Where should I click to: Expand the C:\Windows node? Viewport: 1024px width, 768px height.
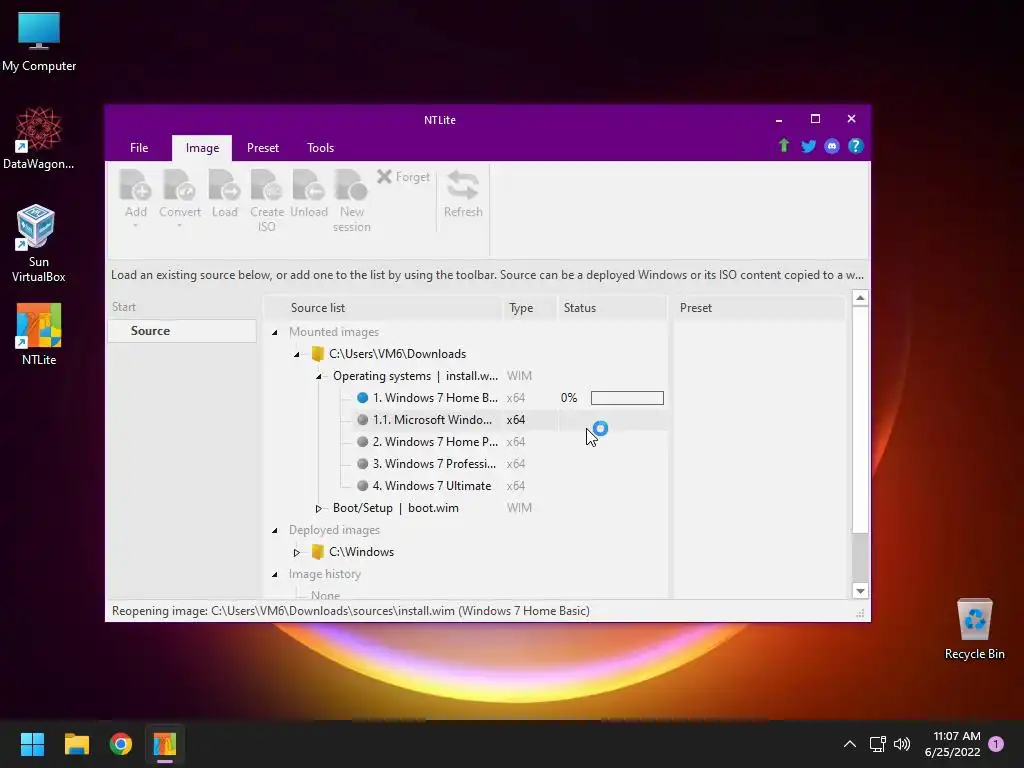(x=296, y=552)
